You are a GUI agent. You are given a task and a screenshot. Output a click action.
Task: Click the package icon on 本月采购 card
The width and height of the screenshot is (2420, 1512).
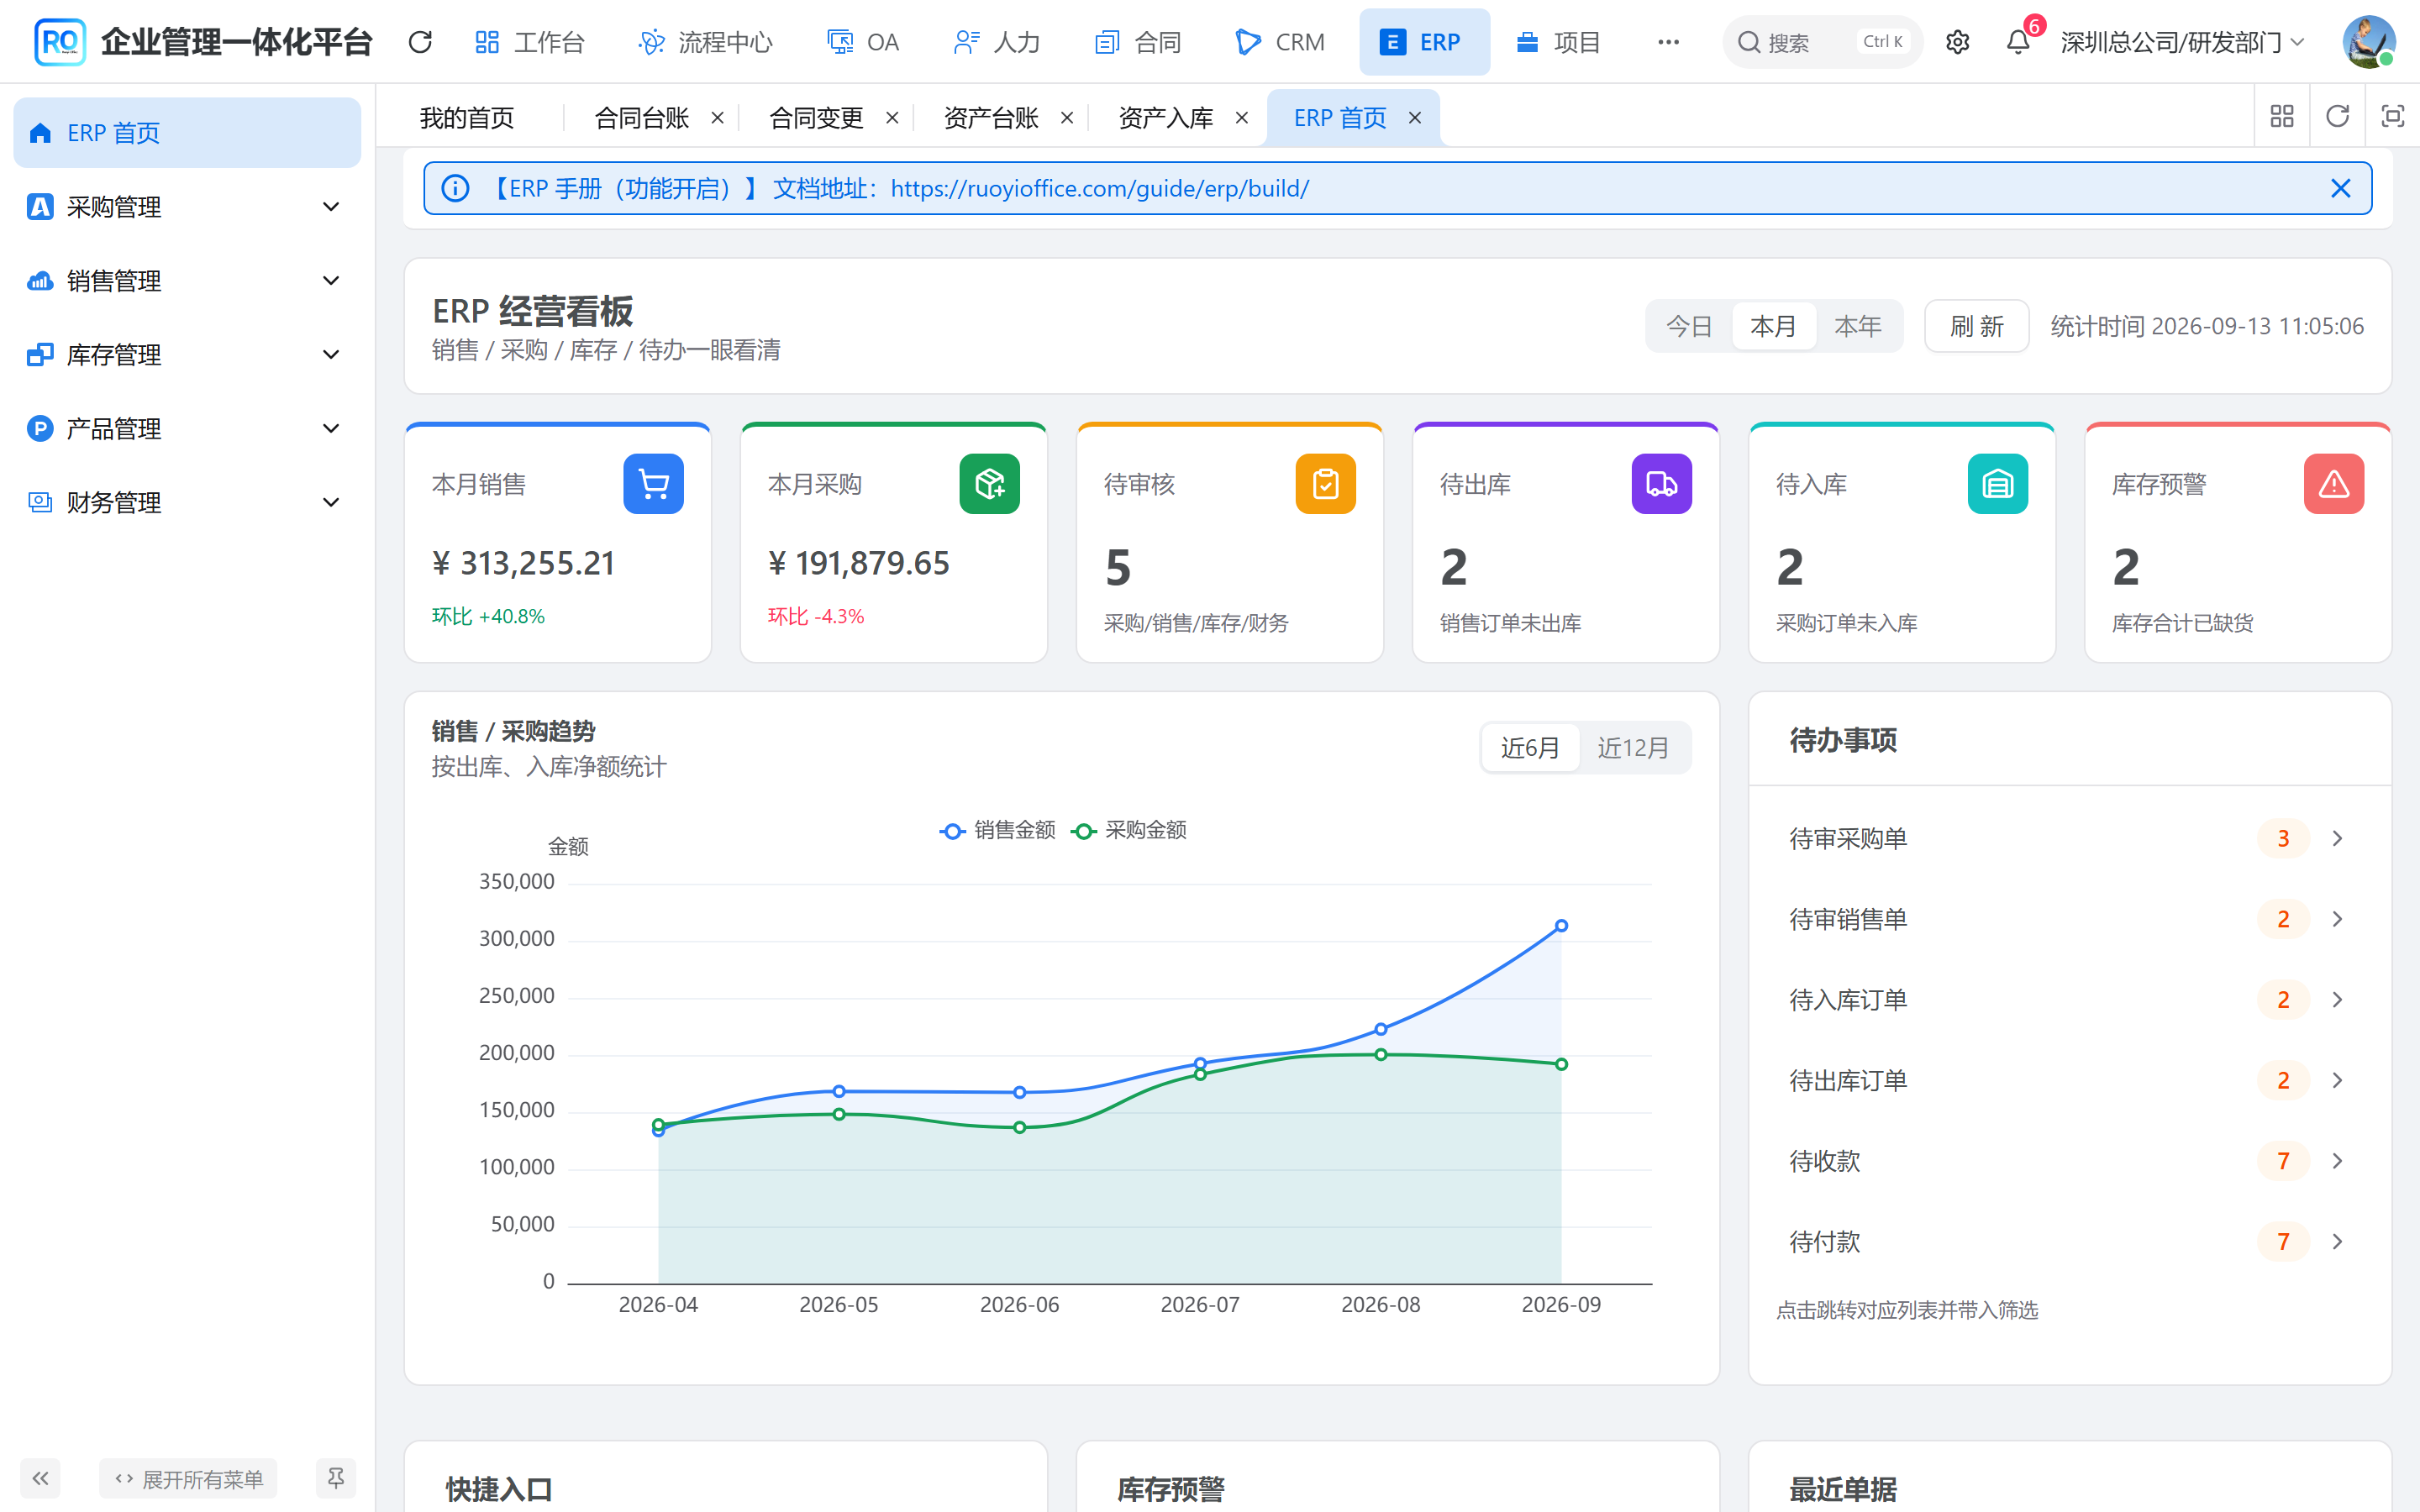tap(989, 484)
